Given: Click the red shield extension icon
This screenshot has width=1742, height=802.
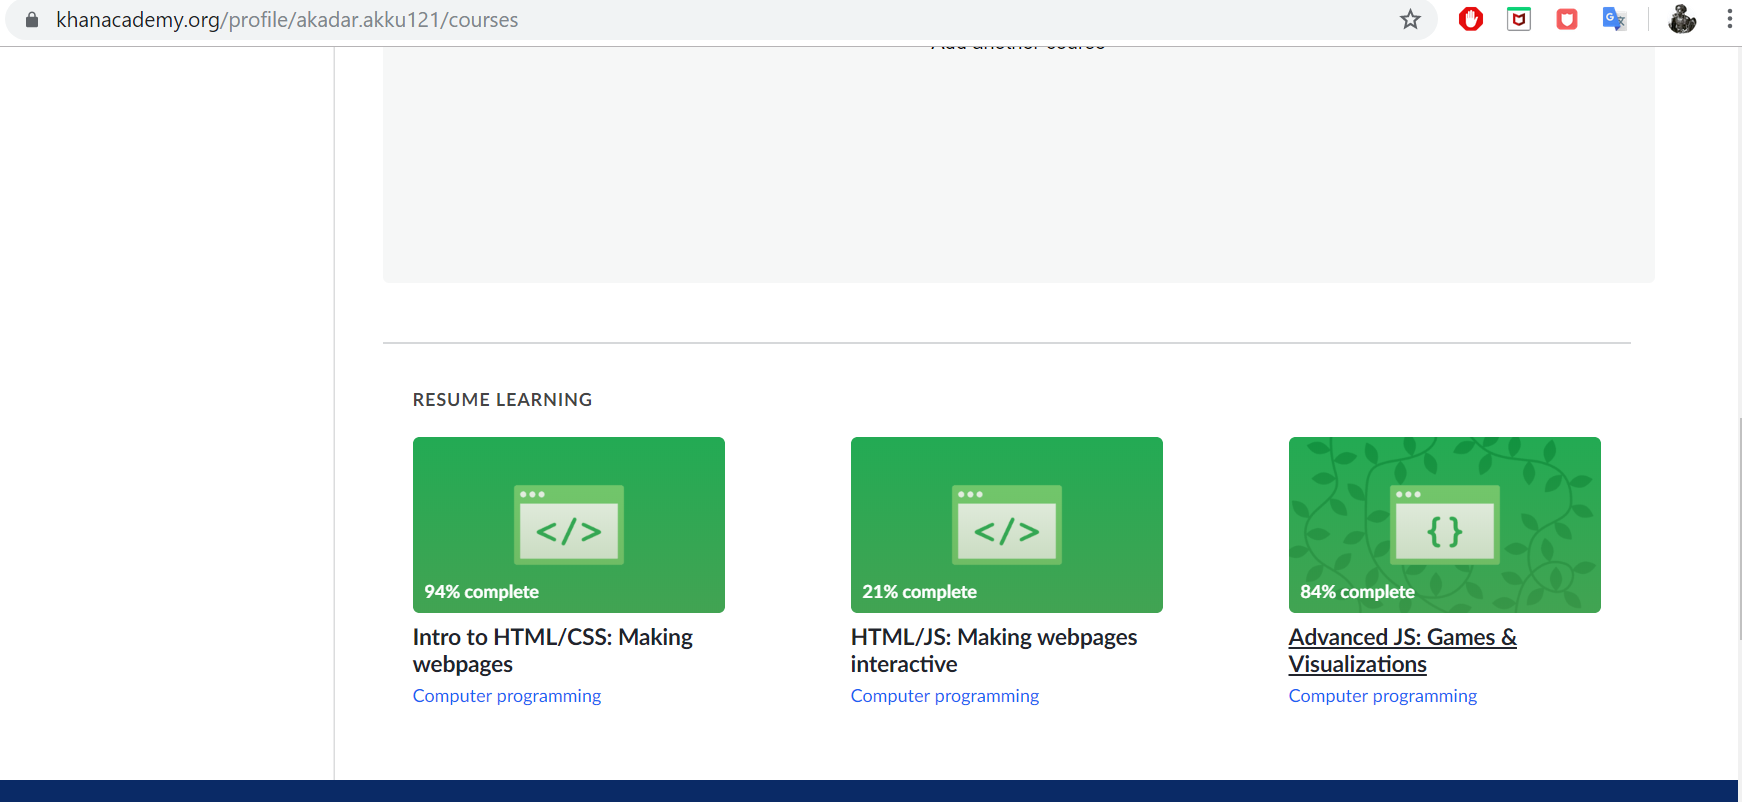Looking at the screenshot, I should 1567,19.
